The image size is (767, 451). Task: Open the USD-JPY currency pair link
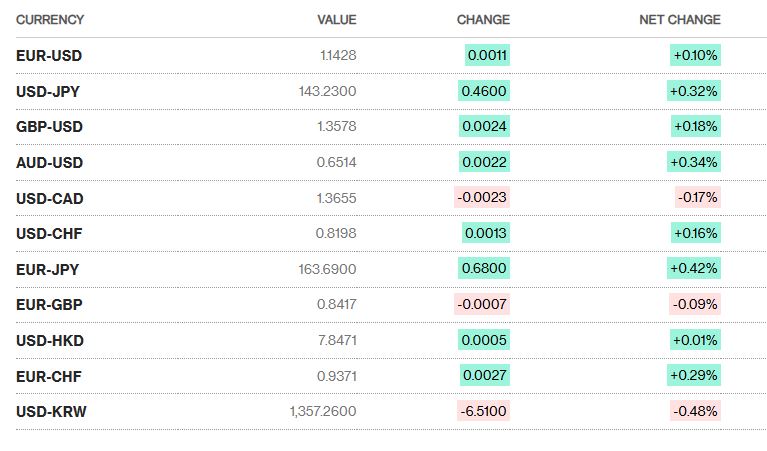click(x=48, y=92)
